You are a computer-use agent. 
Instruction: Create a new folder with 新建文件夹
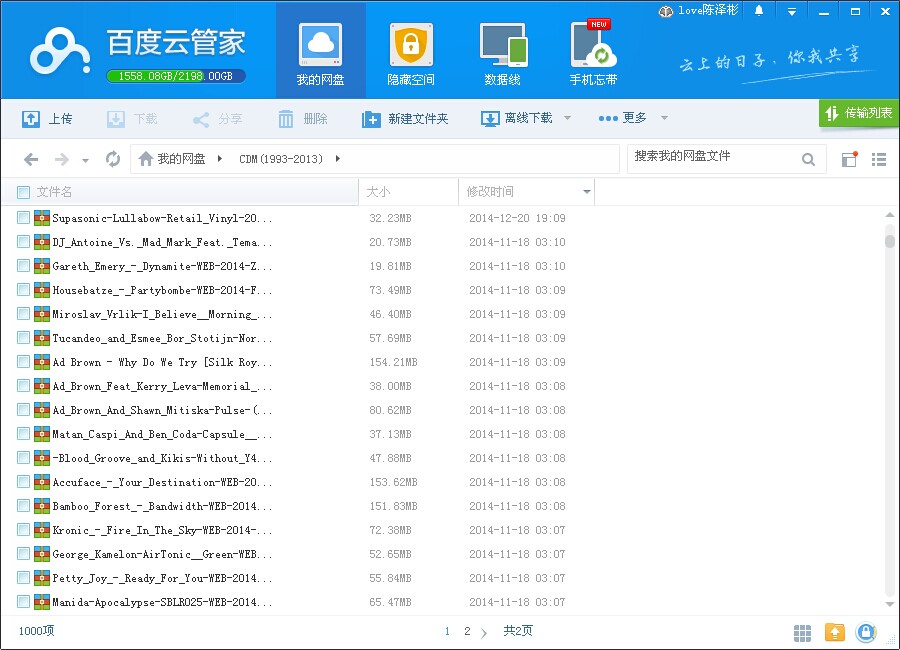point(405,119)
